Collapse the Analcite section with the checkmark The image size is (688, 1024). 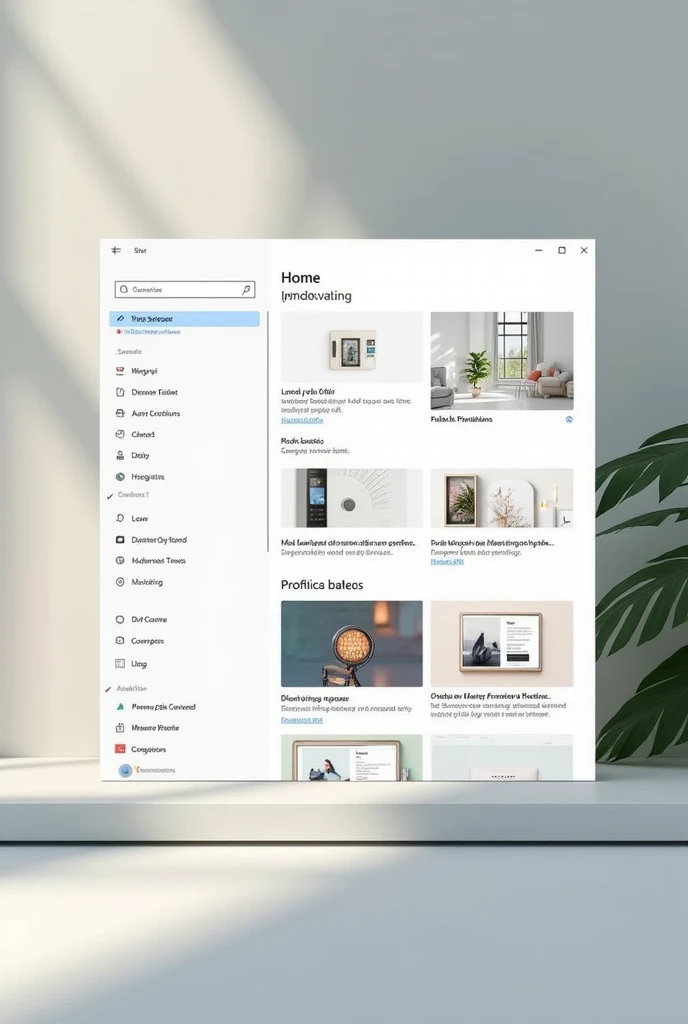click(x=108, y=689)
